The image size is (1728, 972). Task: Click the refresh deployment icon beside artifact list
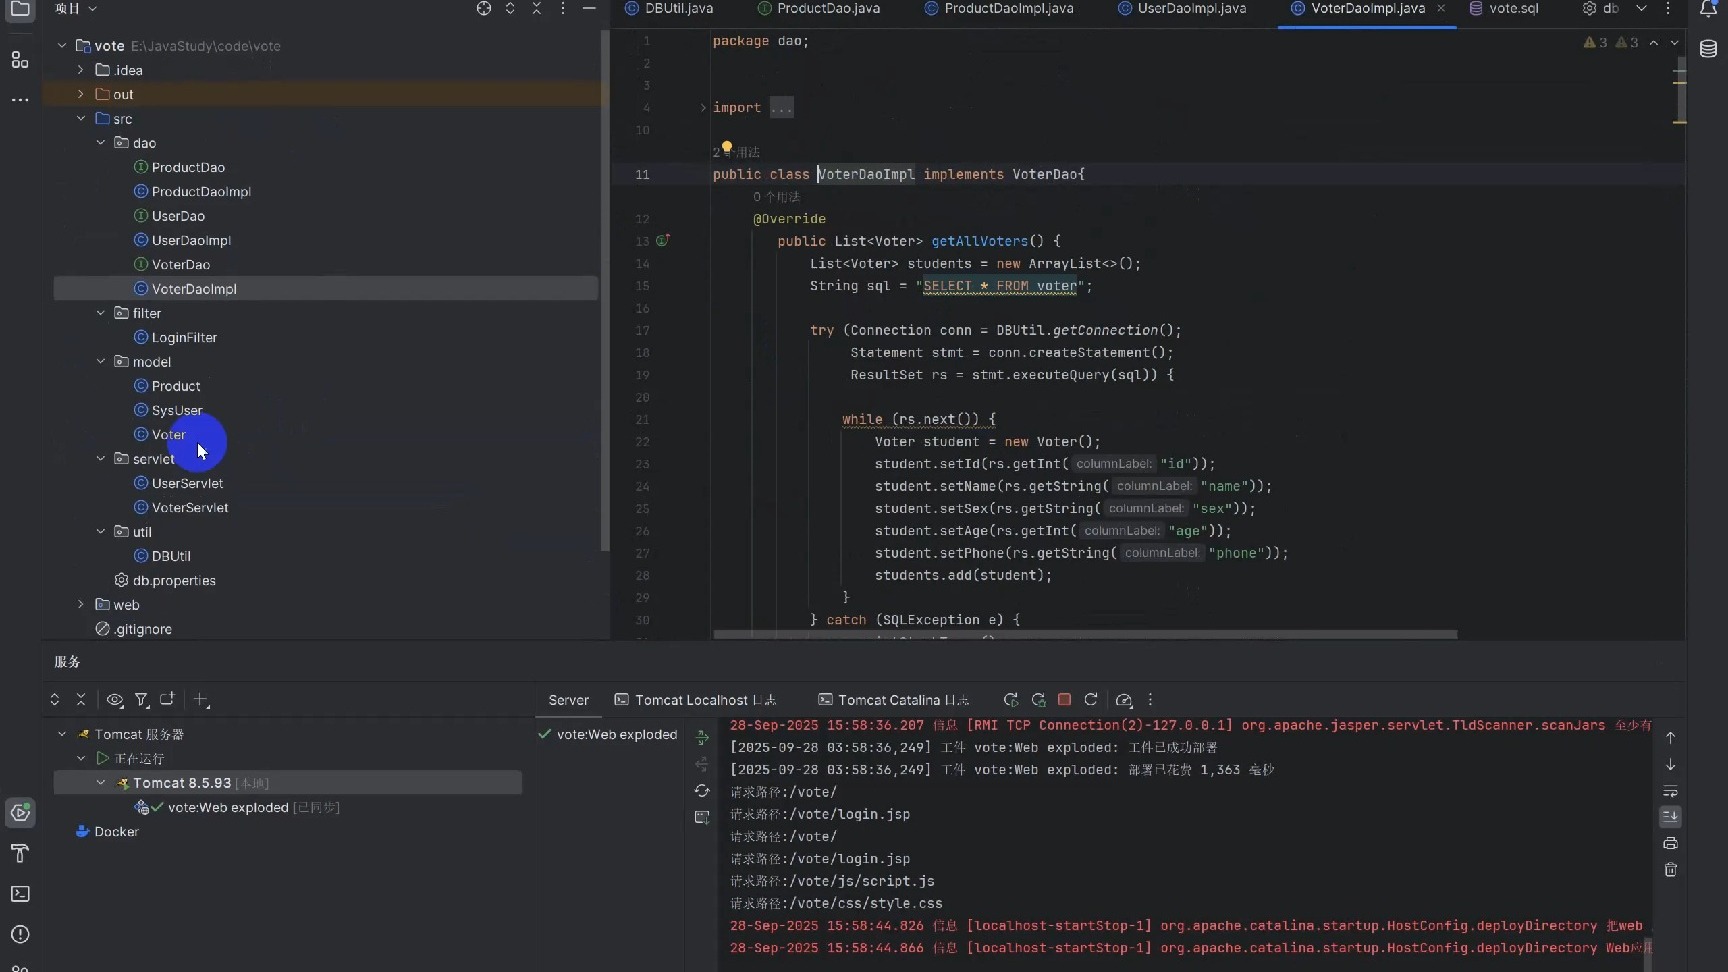tap(702, 791)
